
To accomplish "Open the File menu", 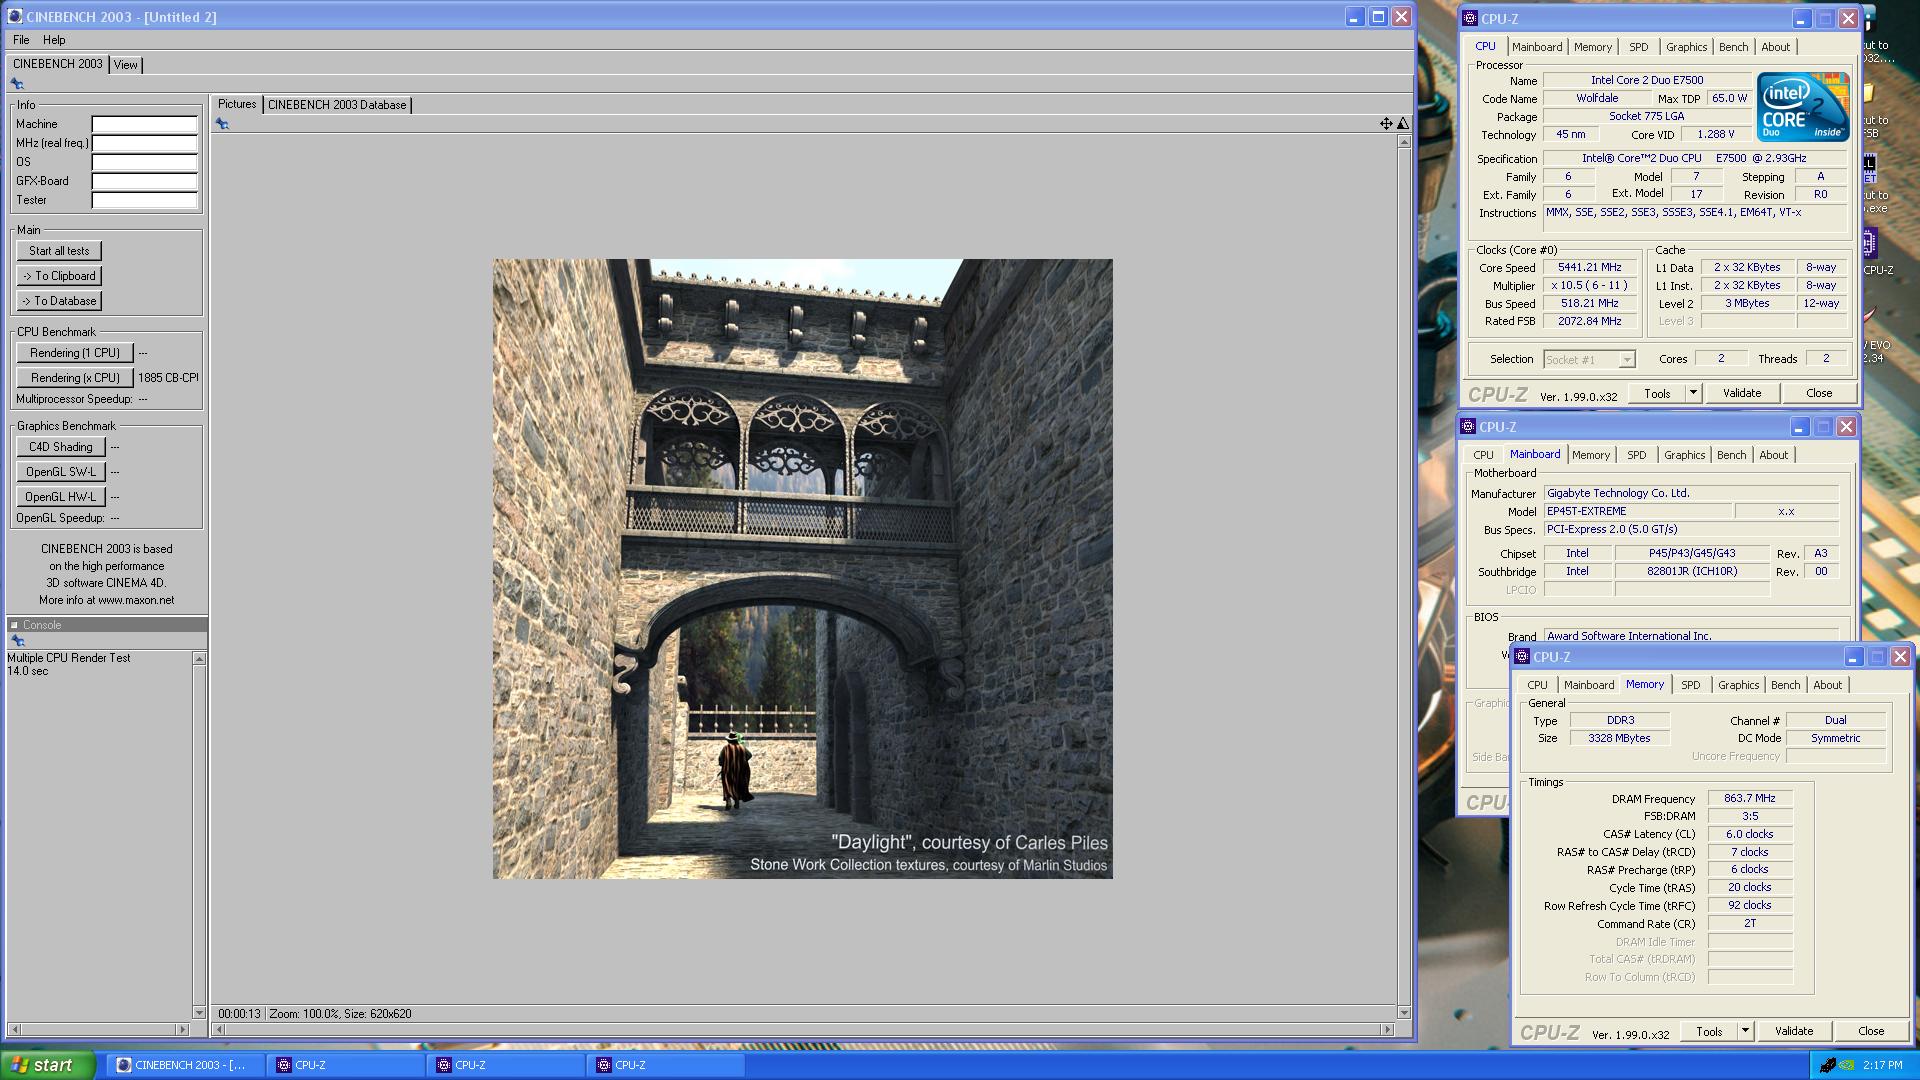I will (21, 40).
